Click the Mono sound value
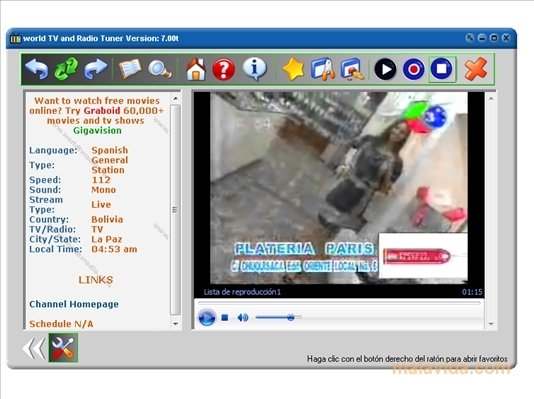This screenshot has height=399, width=534. (x=104, y=190)
